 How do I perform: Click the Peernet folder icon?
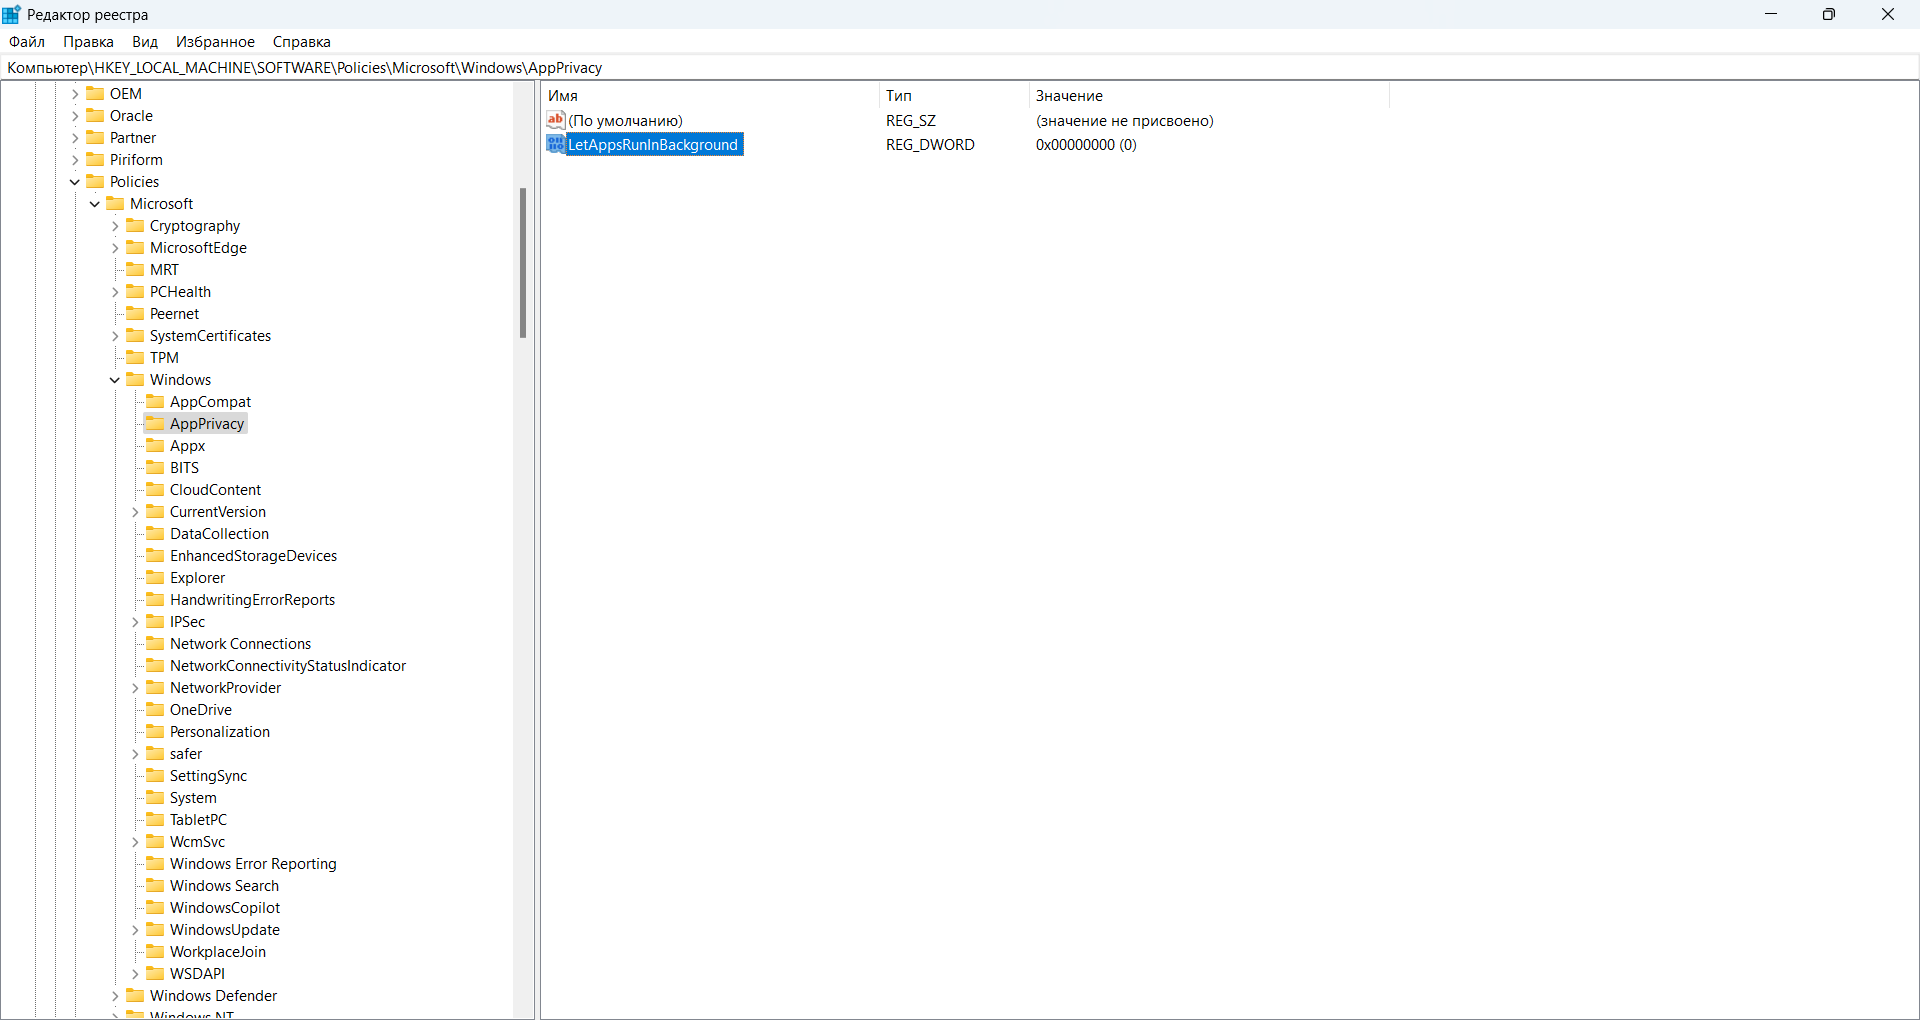pos(135,313)
